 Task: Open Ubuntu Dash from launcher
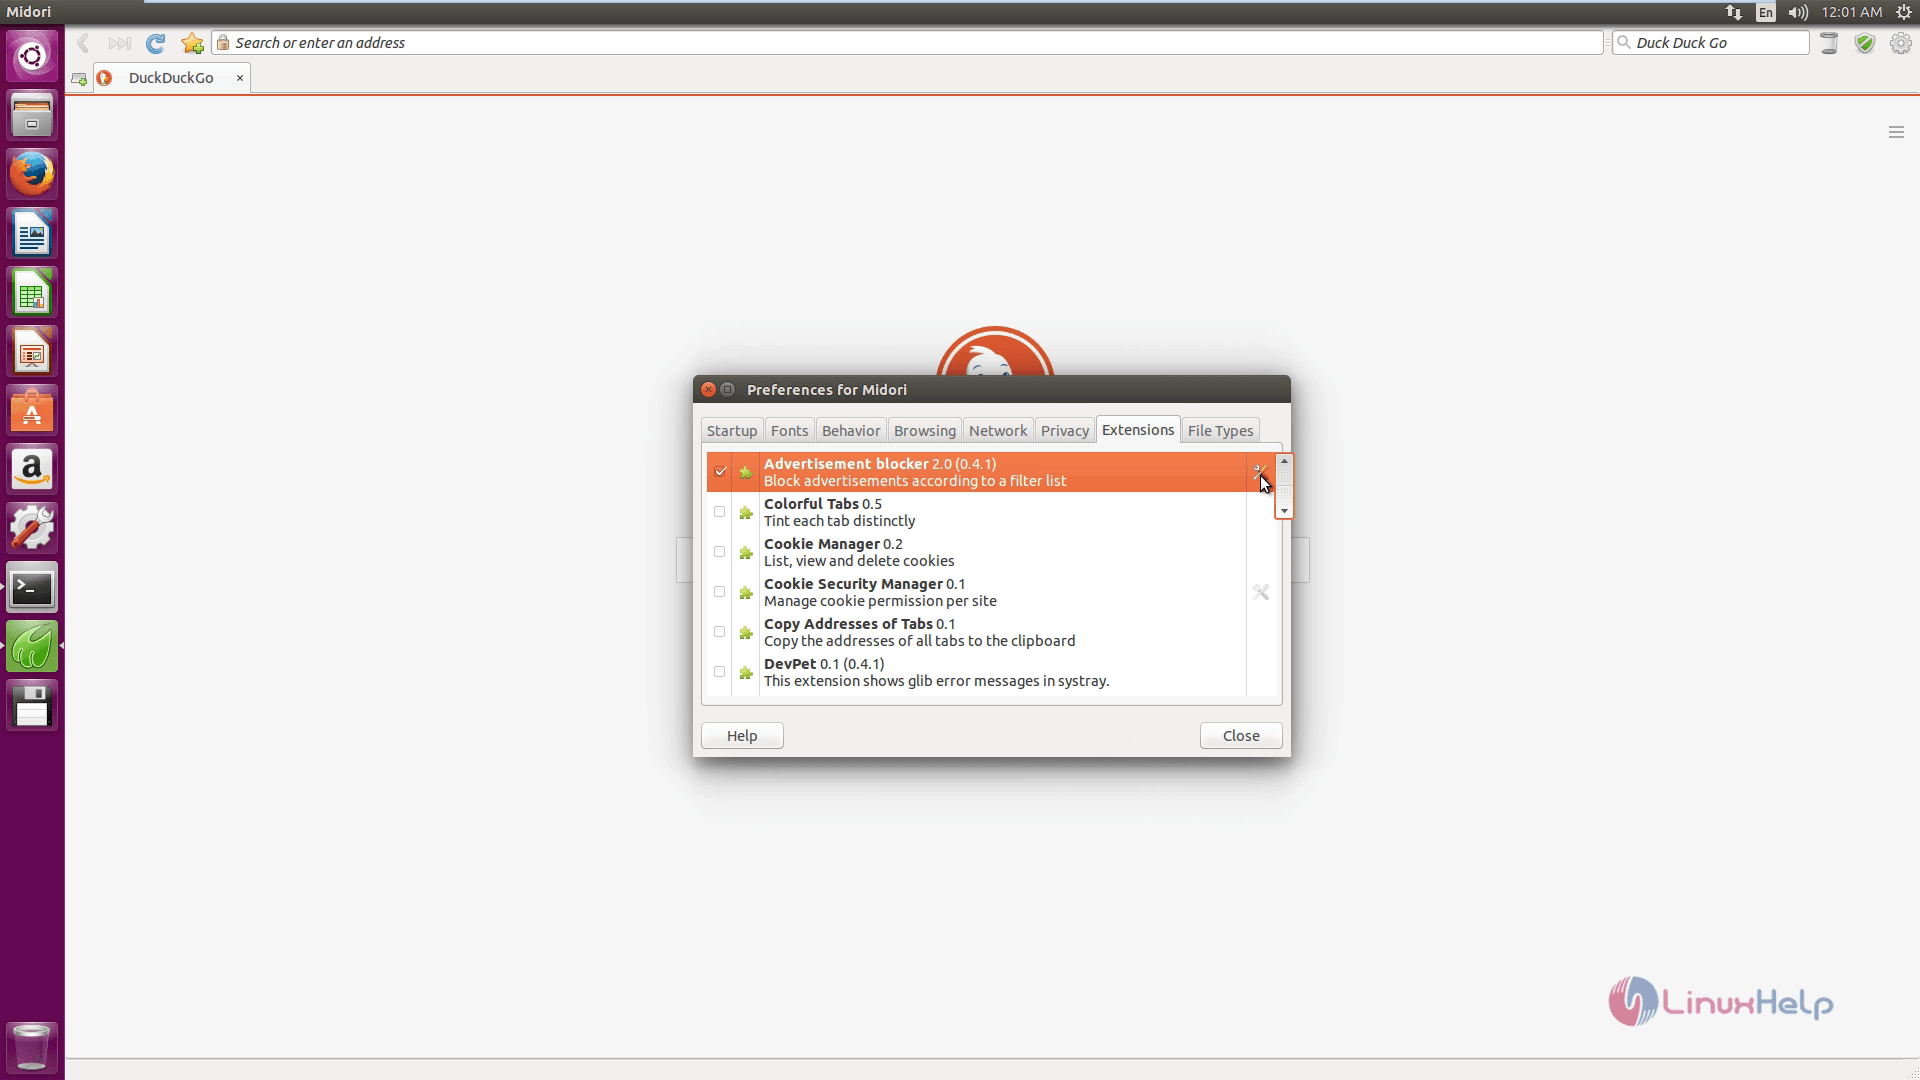[x=32, y=55]
